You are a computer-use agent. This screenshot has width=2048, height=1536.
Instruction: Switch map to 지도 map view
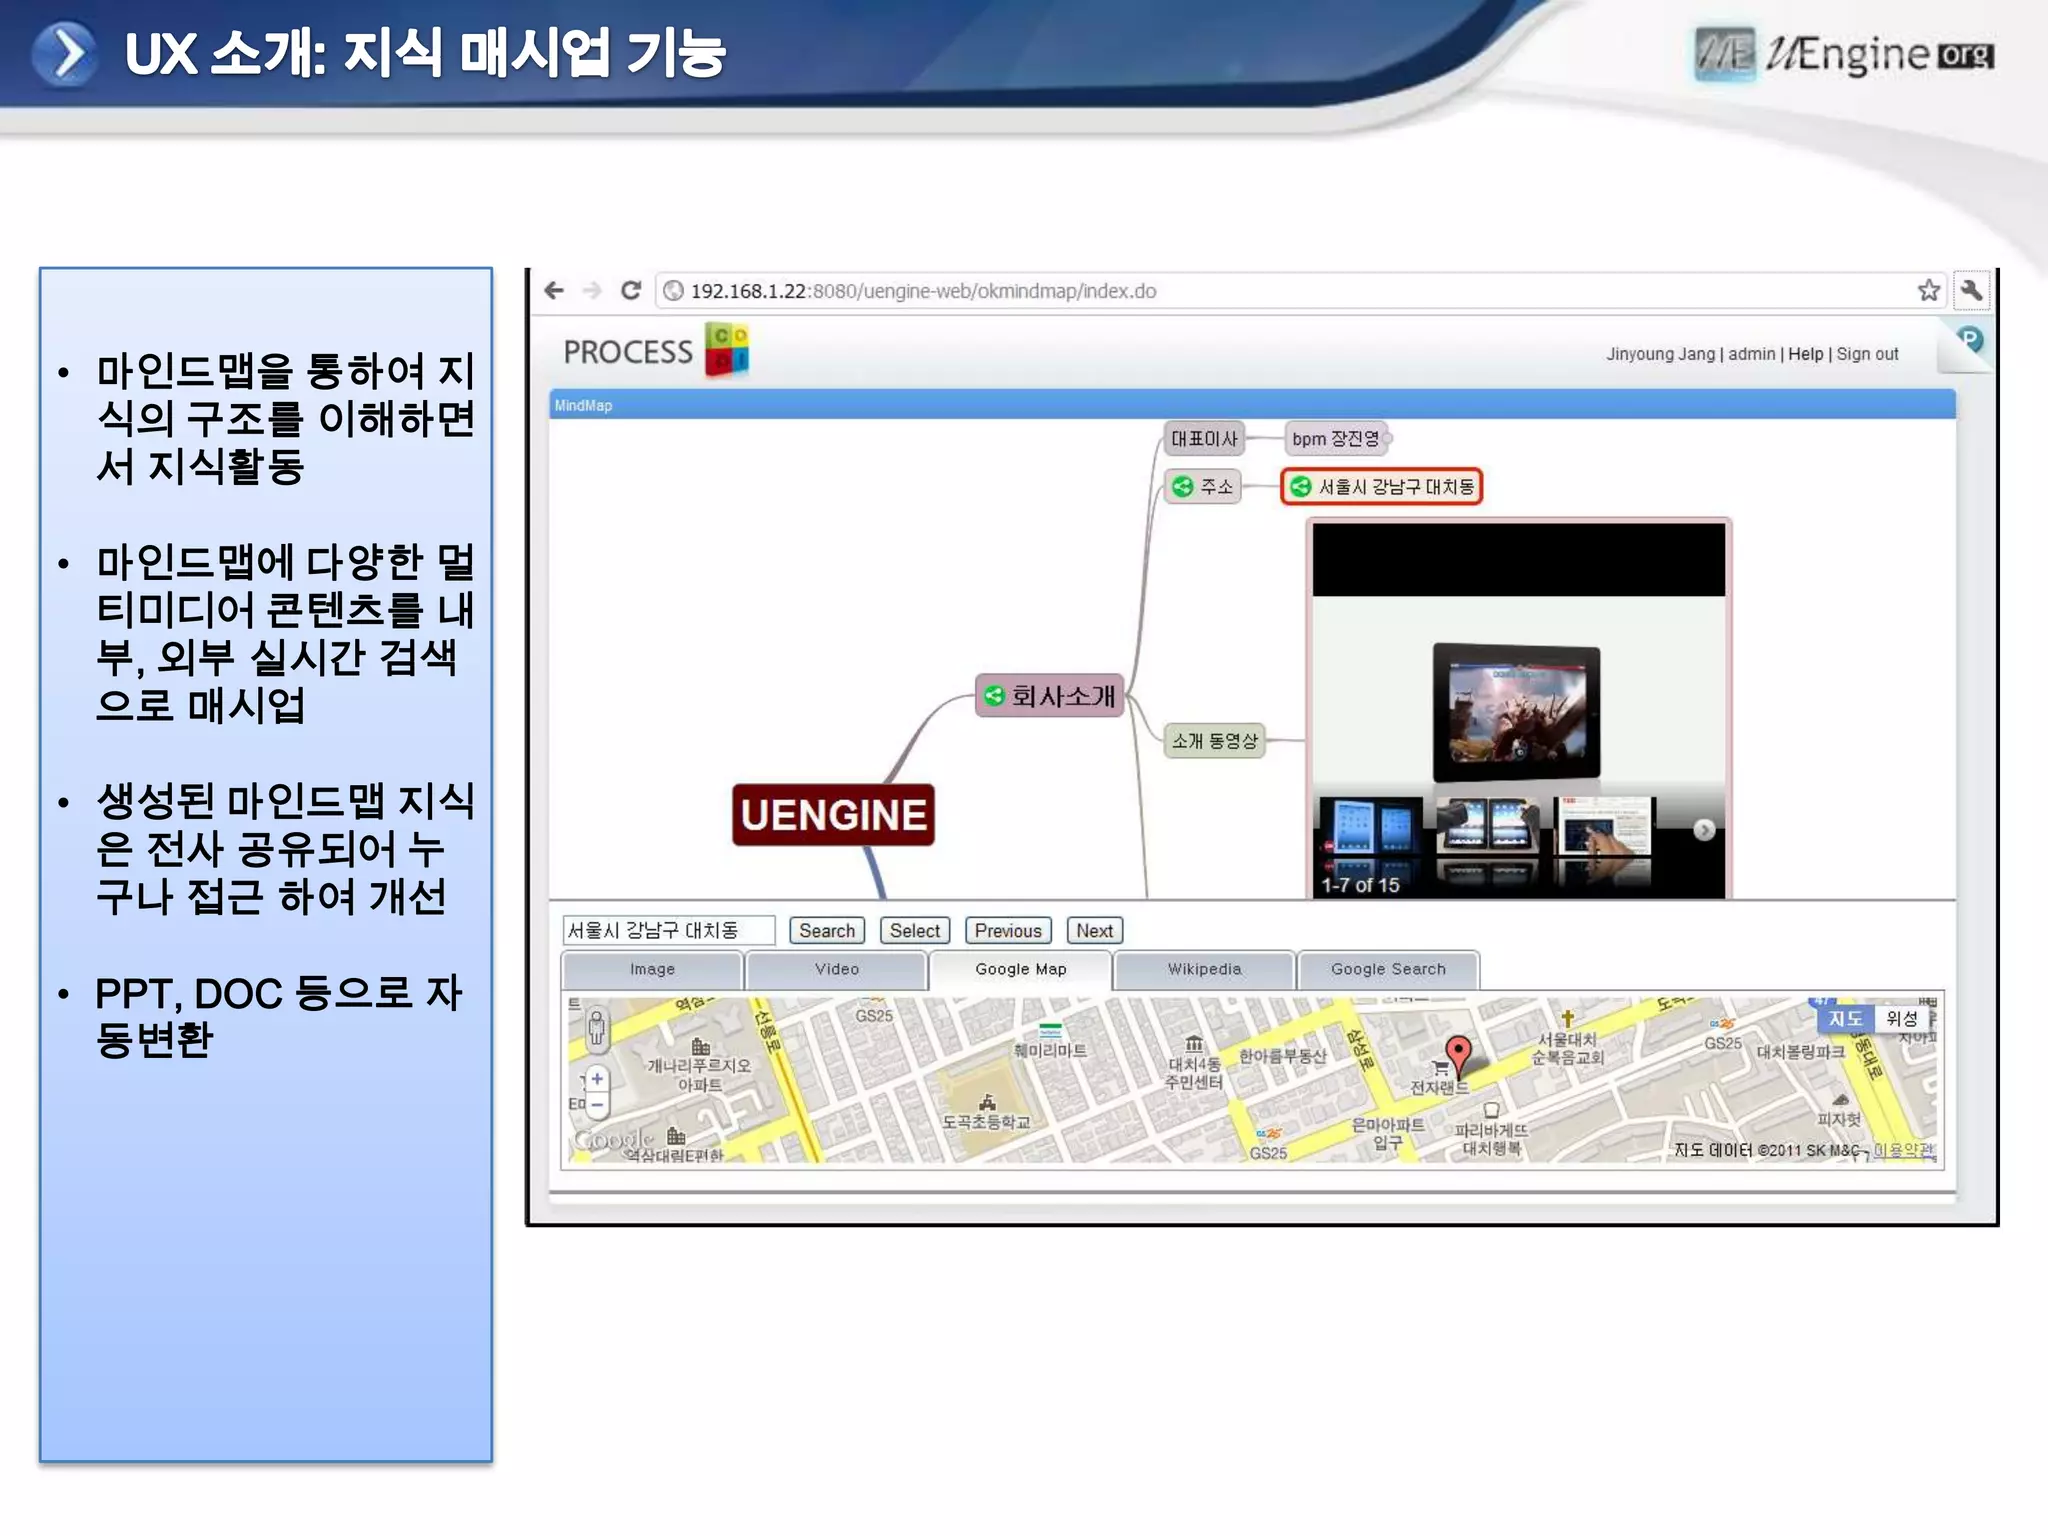[x=1845, y=1019]
